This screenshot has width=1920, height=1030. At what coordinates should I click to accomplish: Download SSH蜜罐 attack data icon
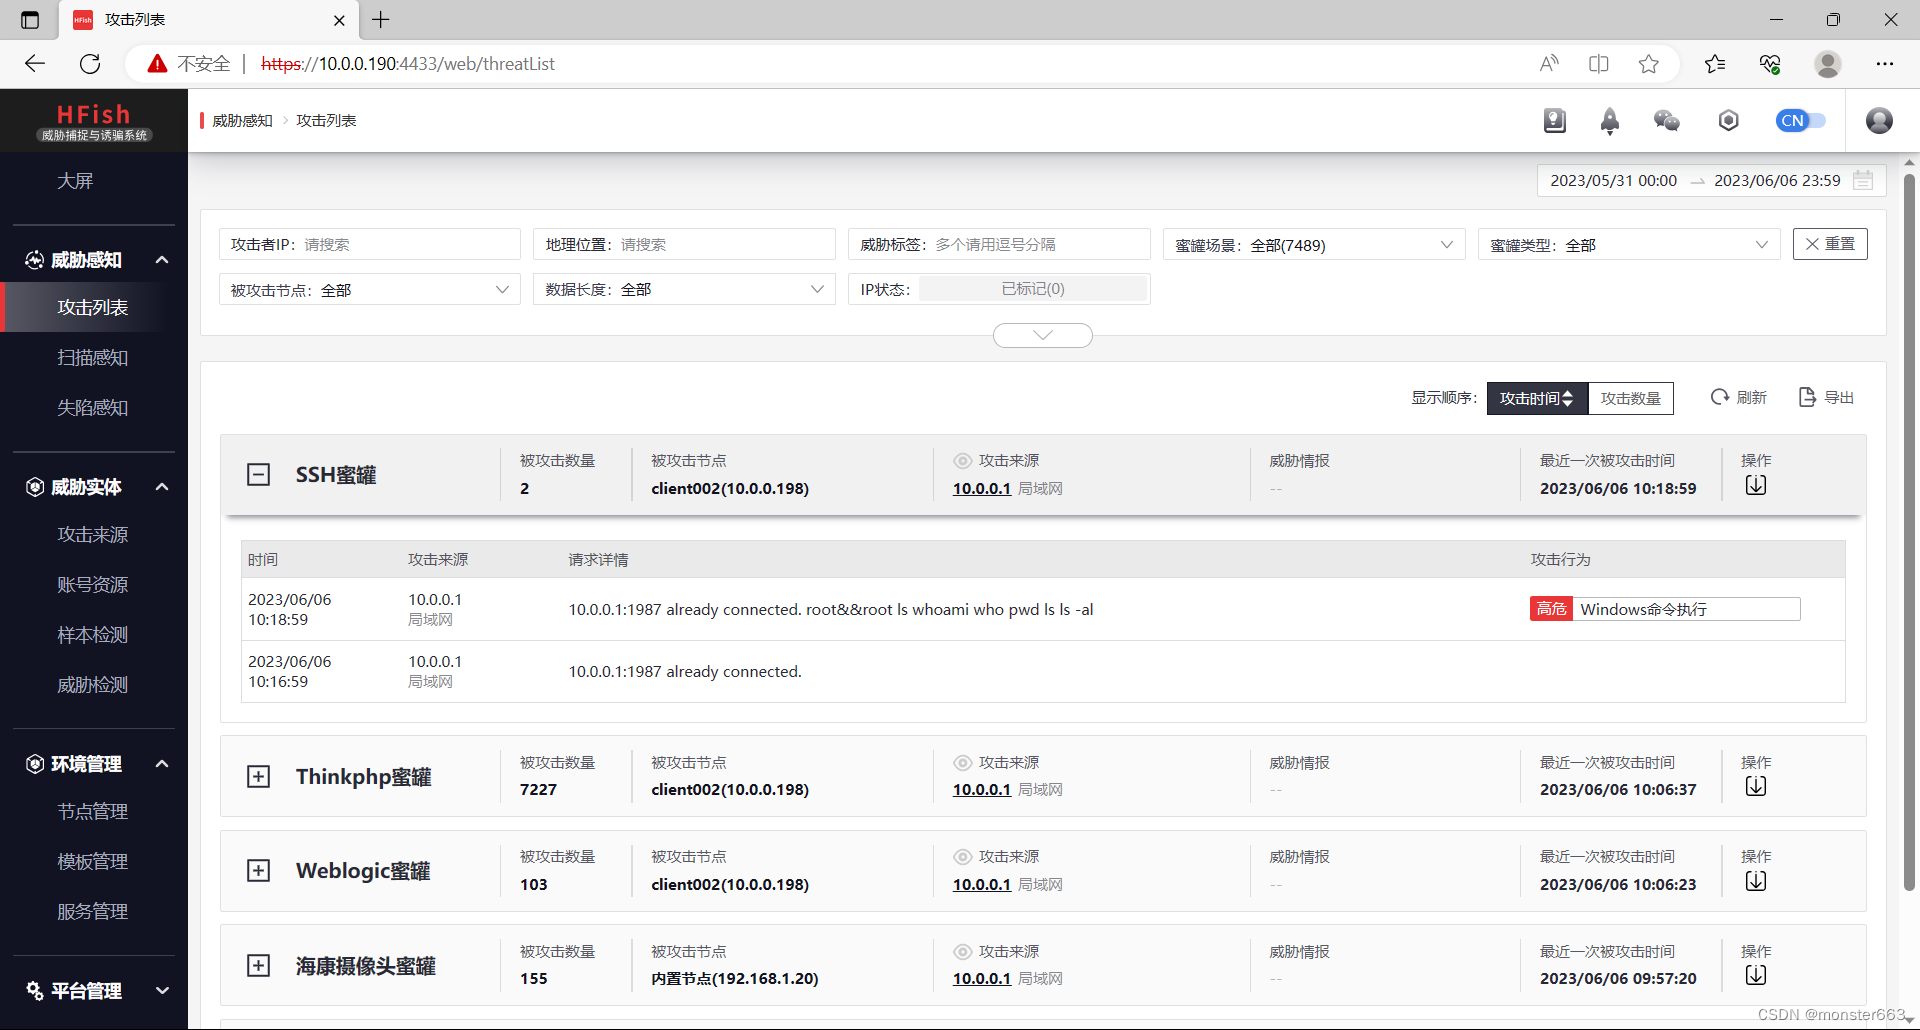click(x=1756, y=486)
